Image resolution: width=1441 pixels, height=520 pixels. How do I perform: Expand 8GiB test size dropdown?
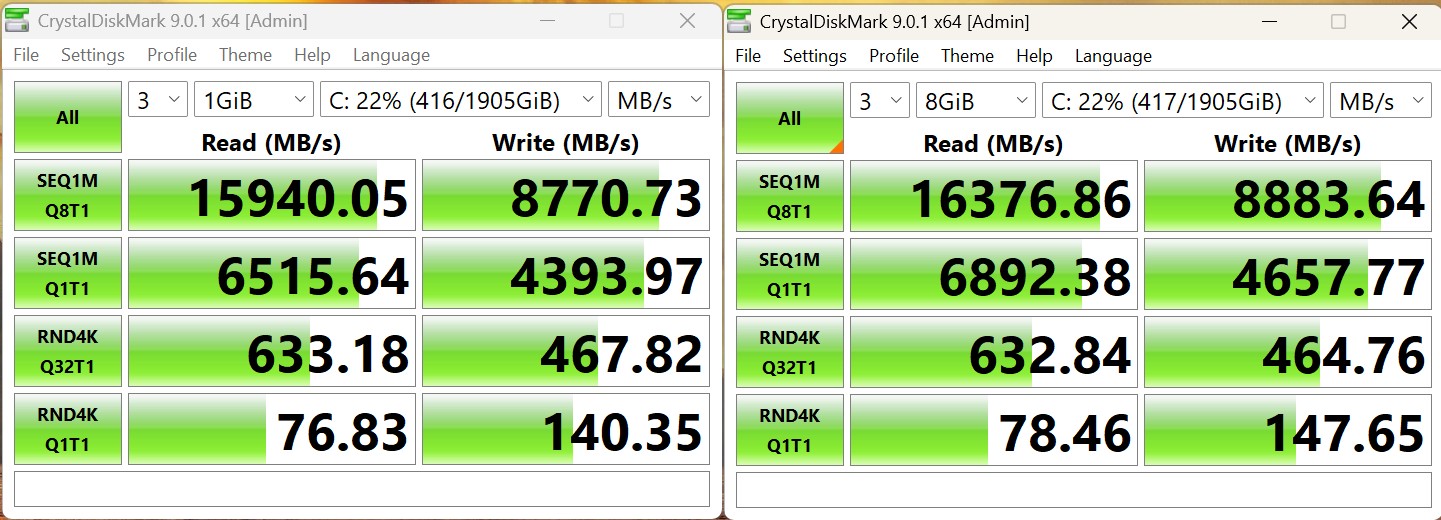[976, 101]
